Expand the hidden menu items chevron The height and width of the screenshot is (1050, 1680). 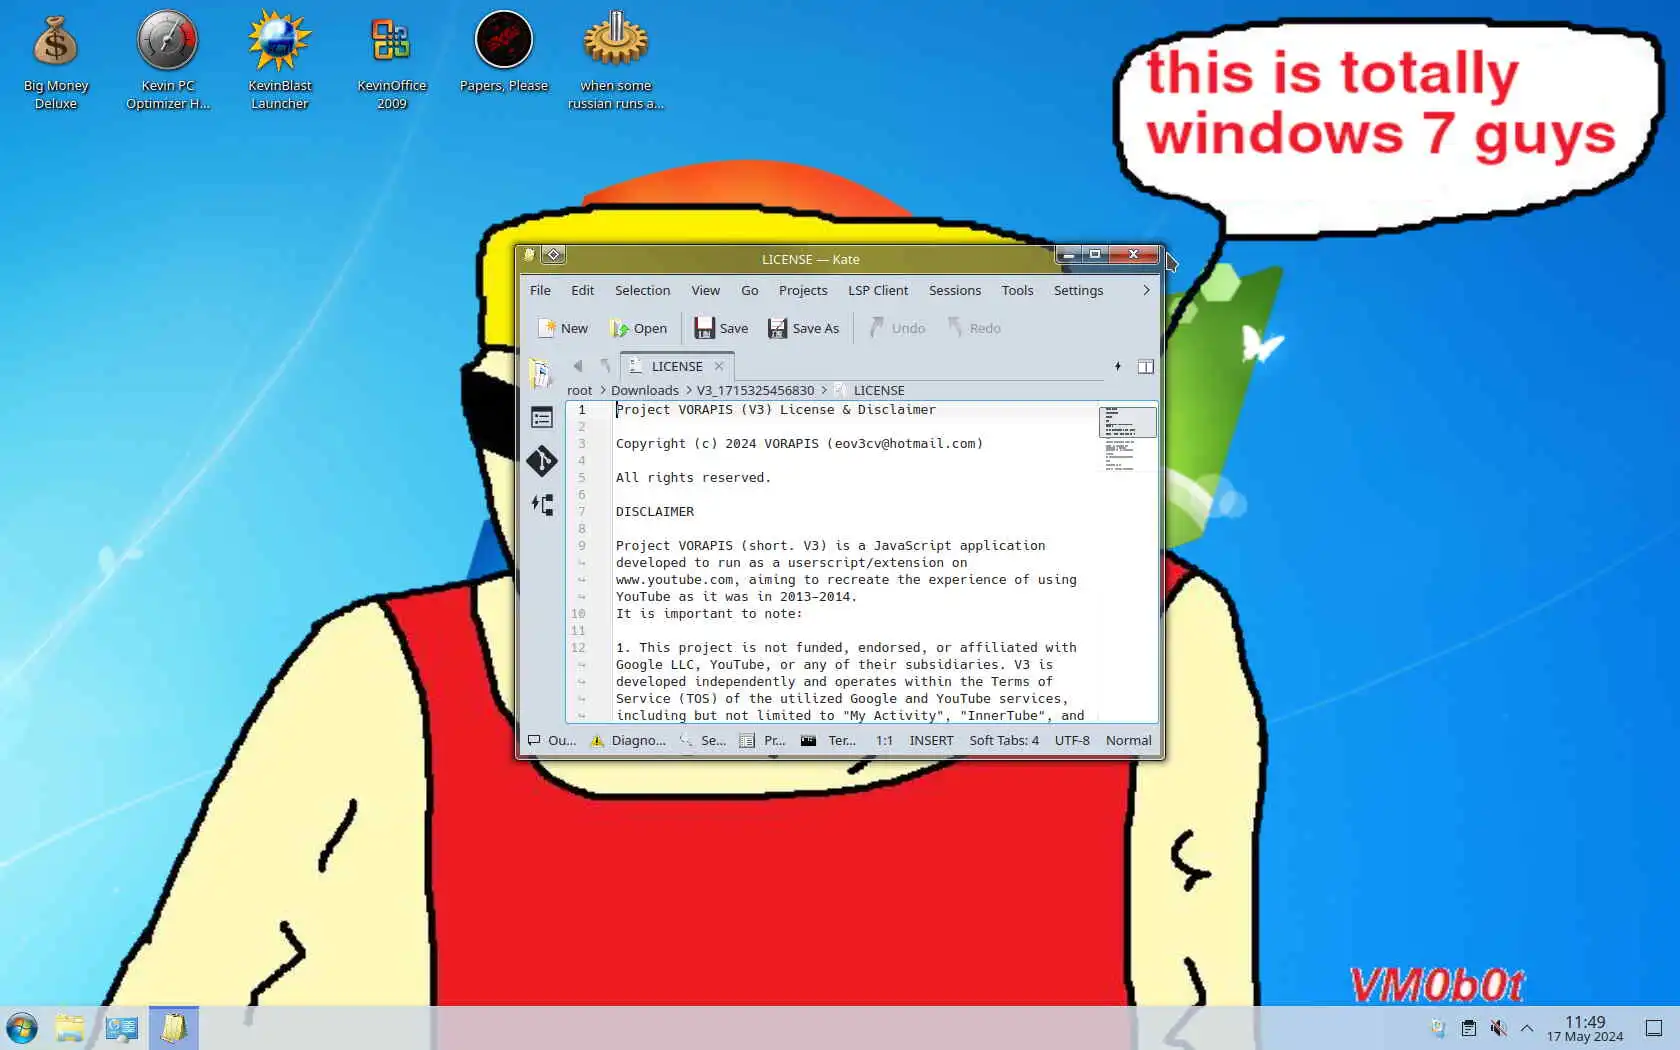tap(1146, 290)
